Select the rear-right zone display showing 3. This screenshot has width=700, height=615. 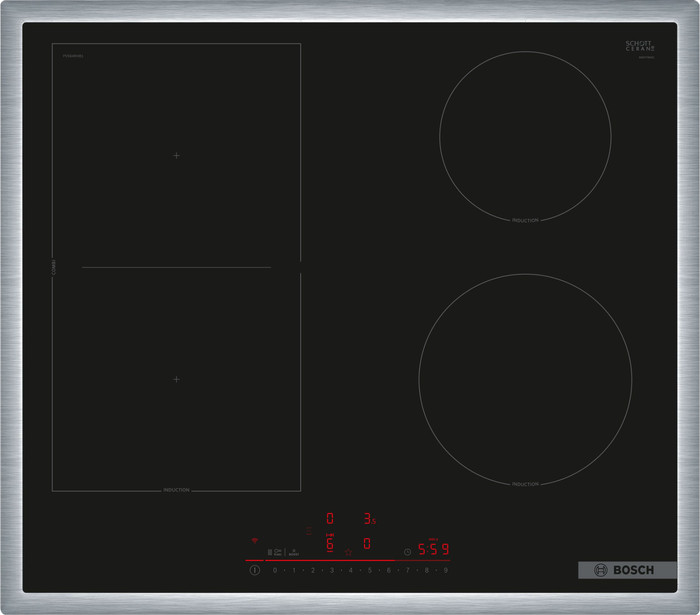tap(370, 518)
